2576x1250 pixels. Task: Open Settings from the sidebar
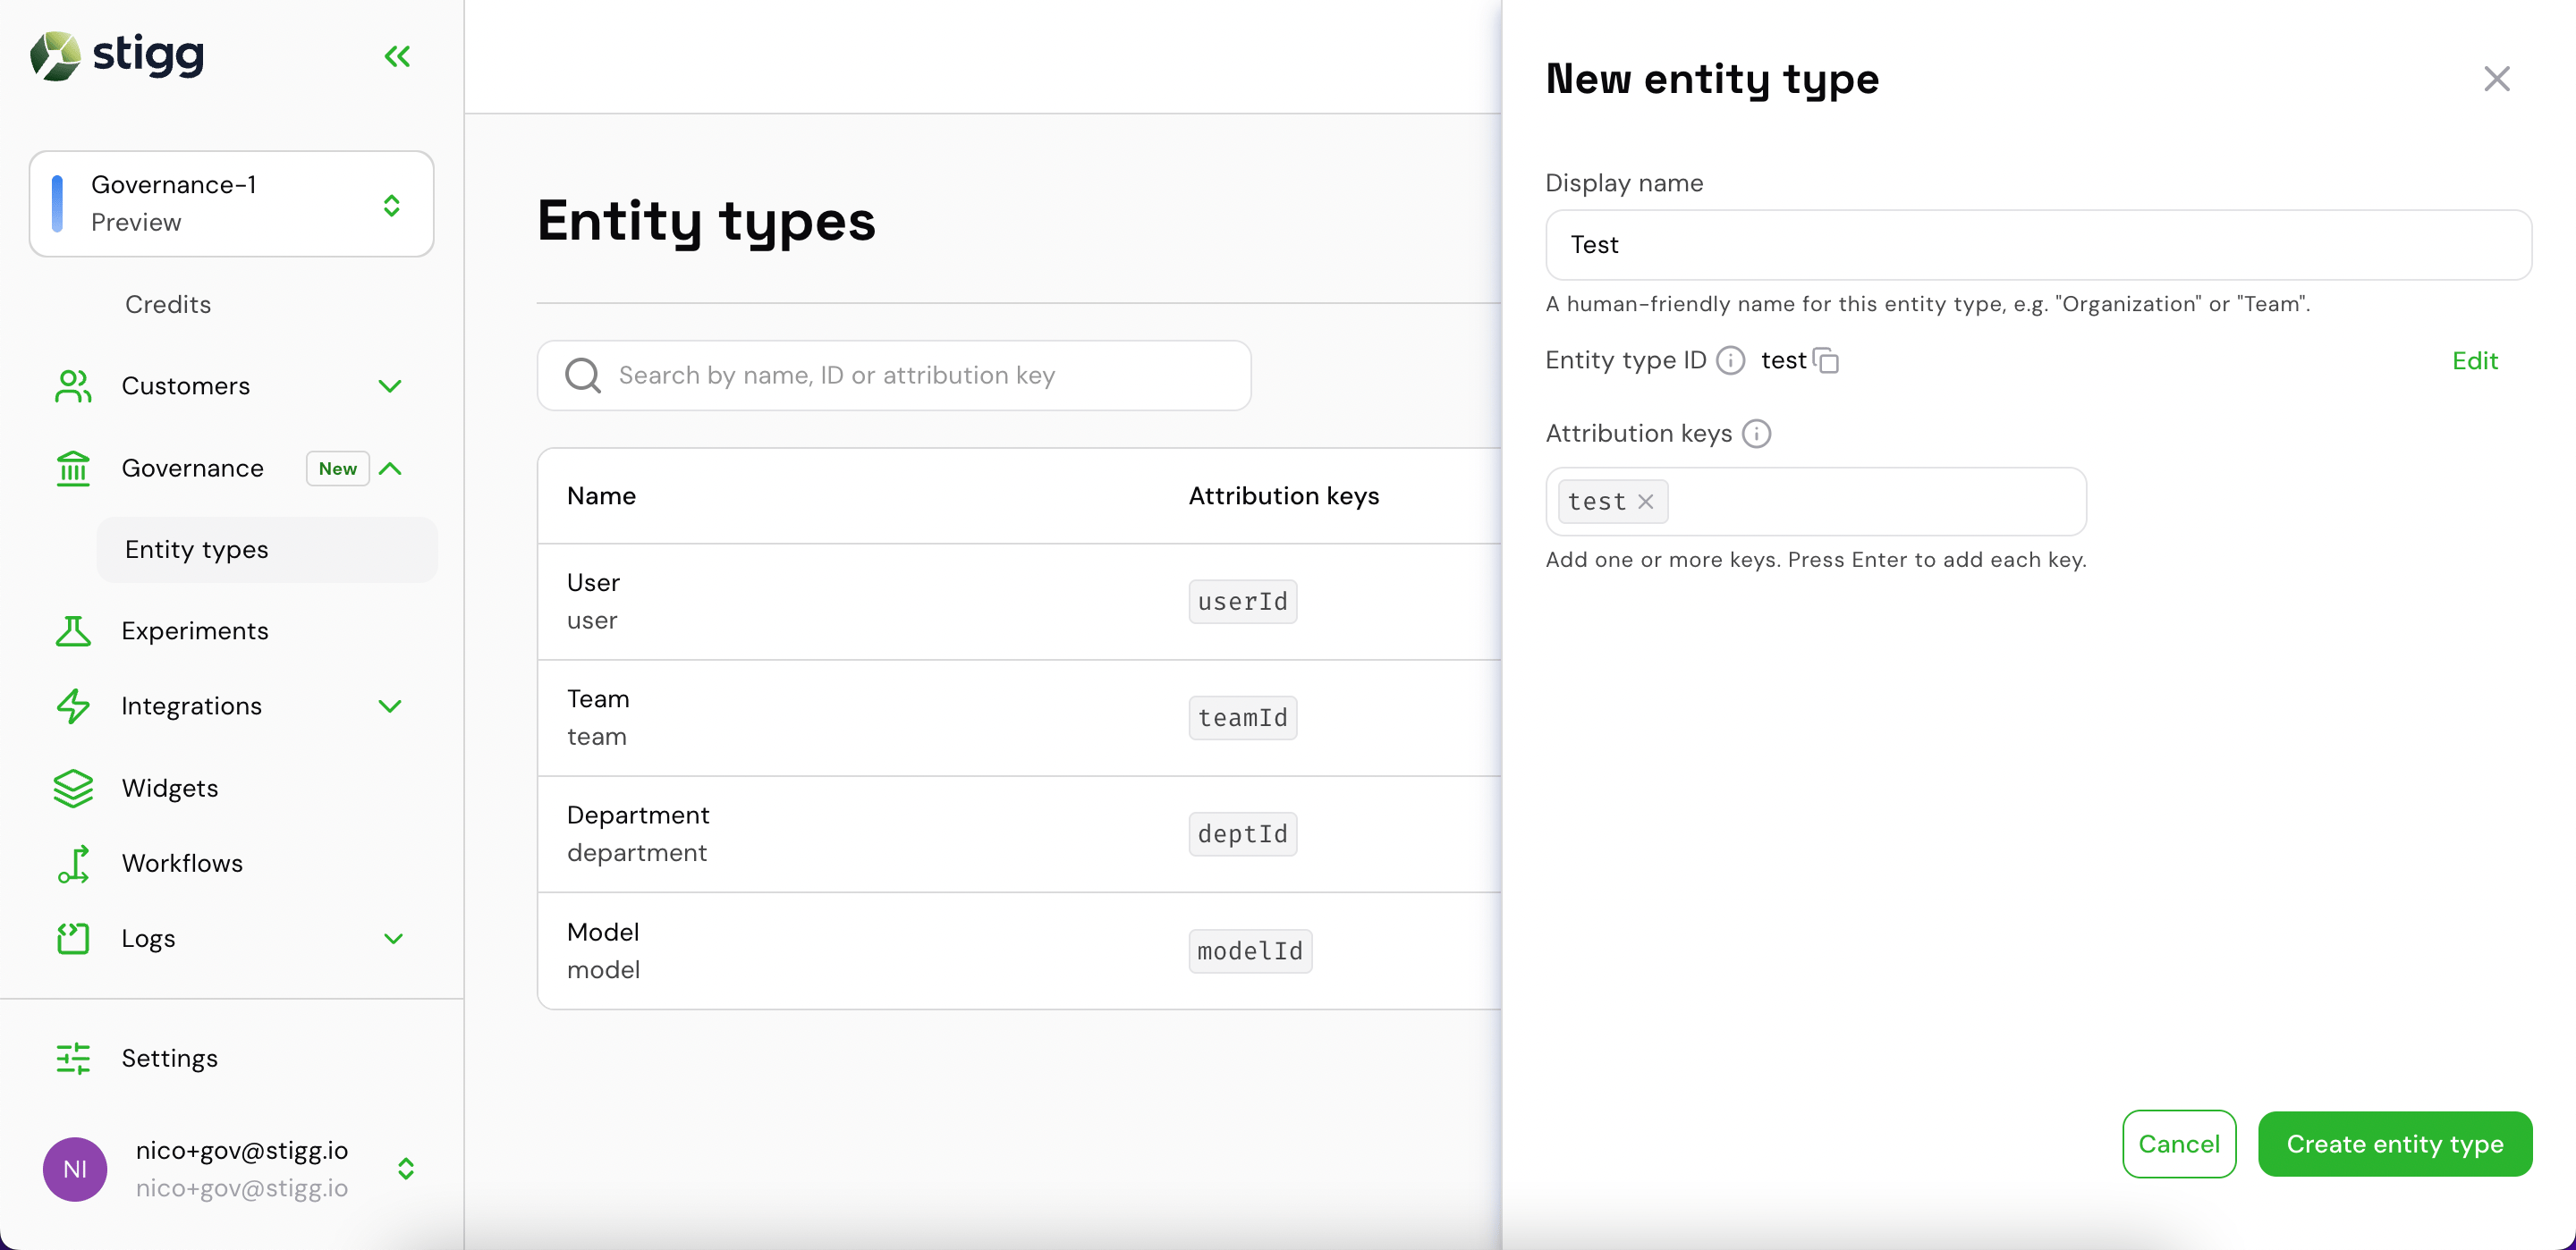169,1058
